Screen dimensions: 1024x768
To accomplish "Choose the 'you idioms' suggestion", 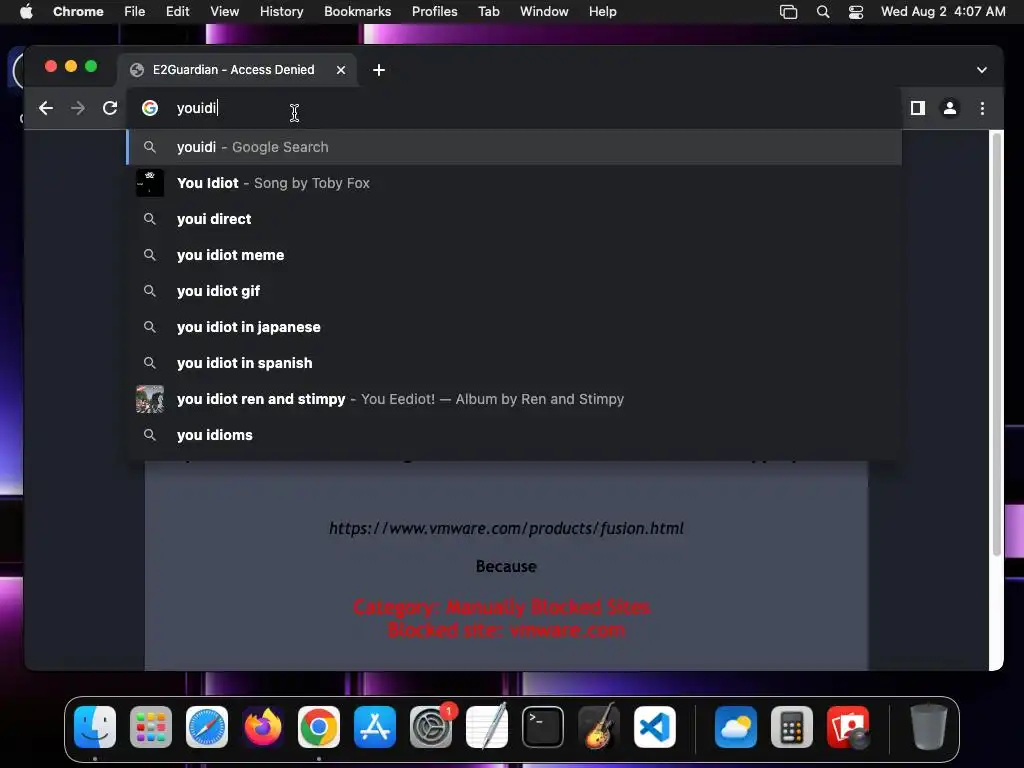I will tap(515, 434).
